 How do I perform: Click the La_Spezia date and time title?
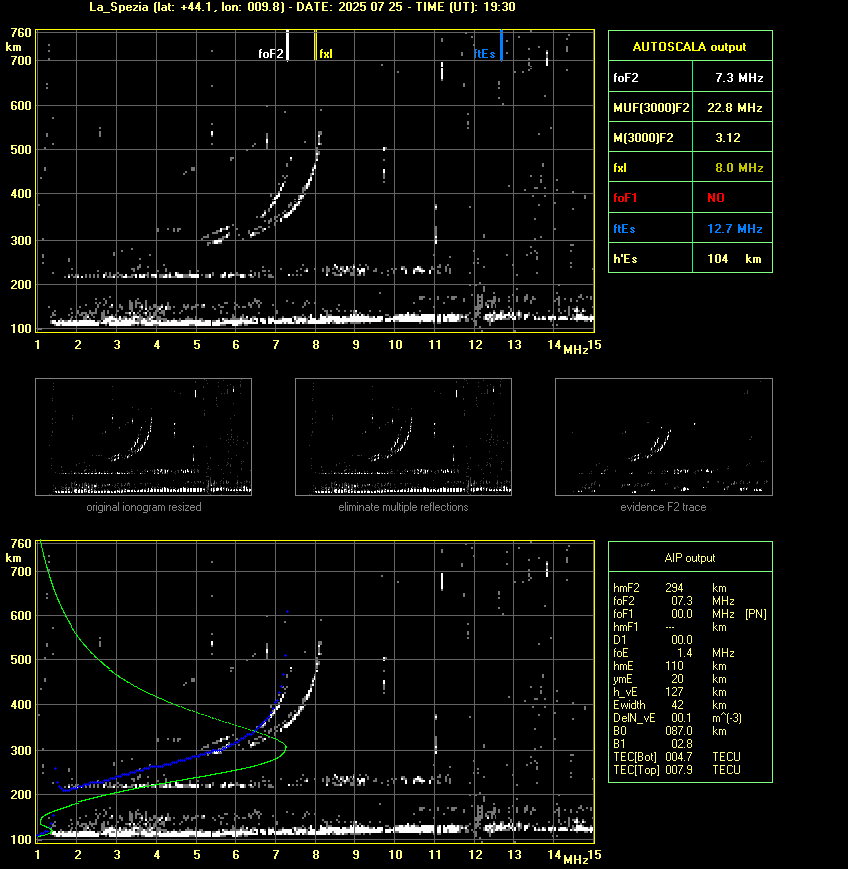pos(302,7)
